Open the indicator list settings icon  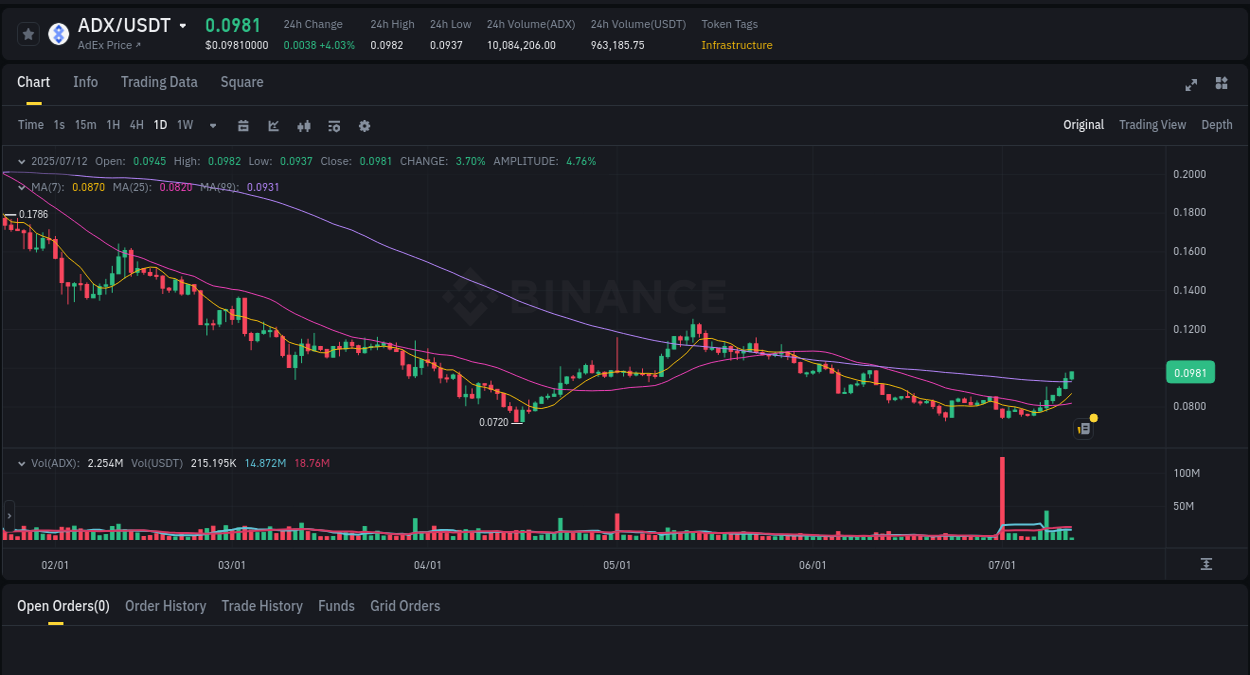click(x=333, y=125)
